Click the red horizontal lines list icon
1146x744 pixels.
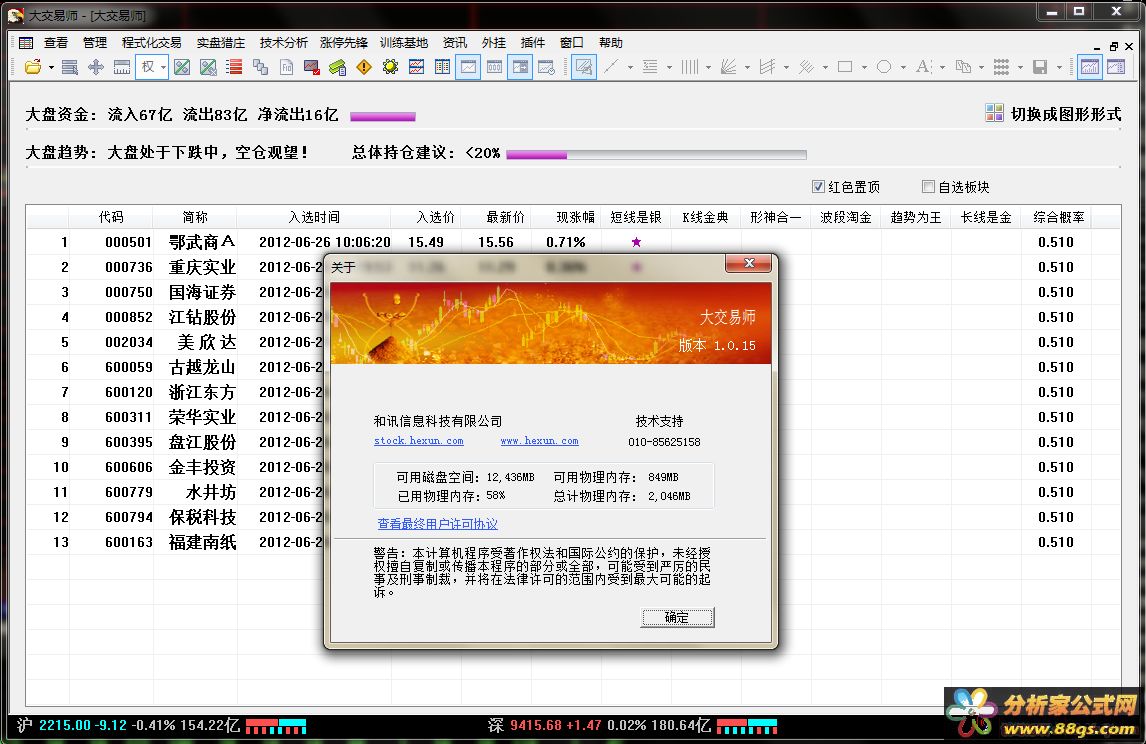234,67
